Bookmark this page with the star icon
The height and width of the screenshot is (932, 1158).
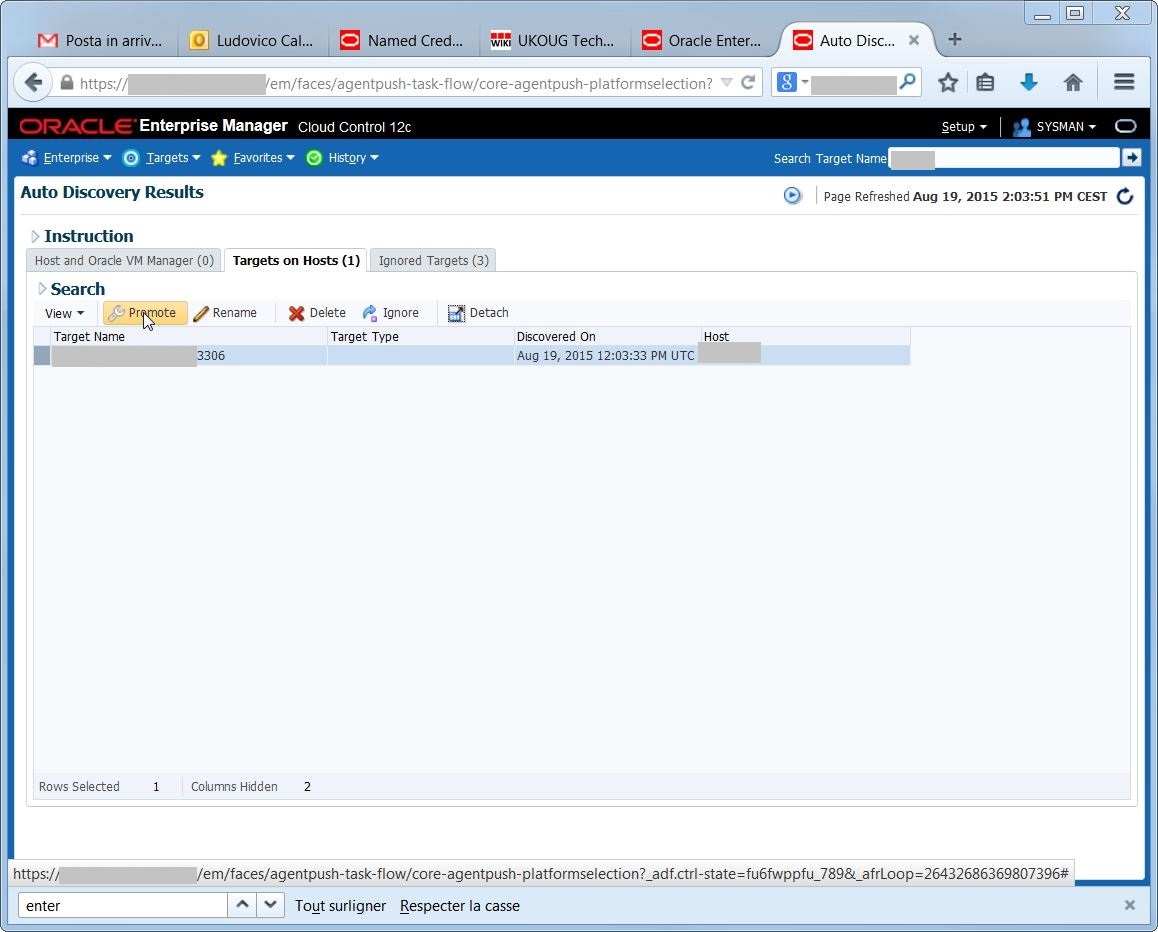point(948,83)
